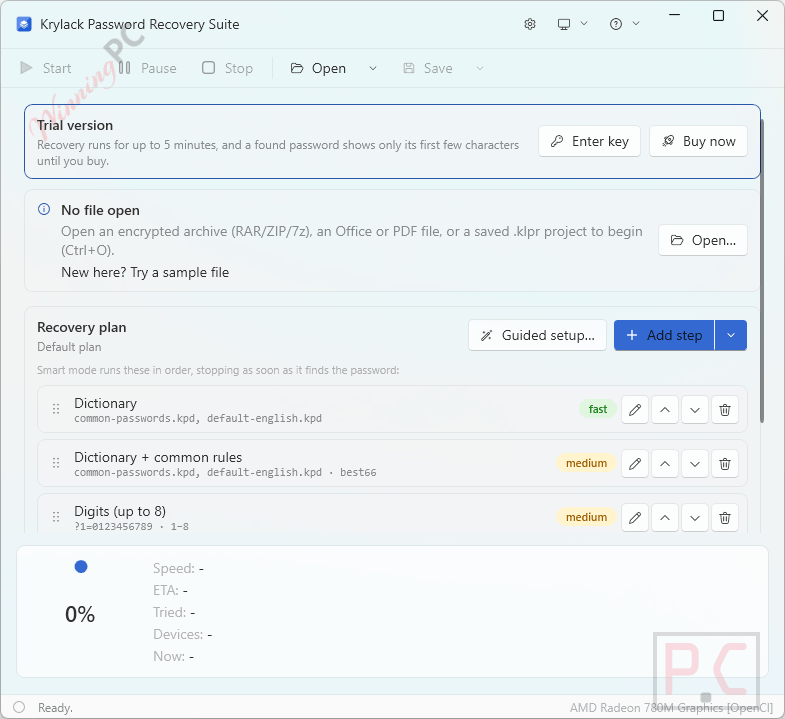The width and height of the screenshot is (785, 719).
Task: Click the AMD Radeon 780M Graphics status text
Action: pyautogui.click(x=671, y=708)
